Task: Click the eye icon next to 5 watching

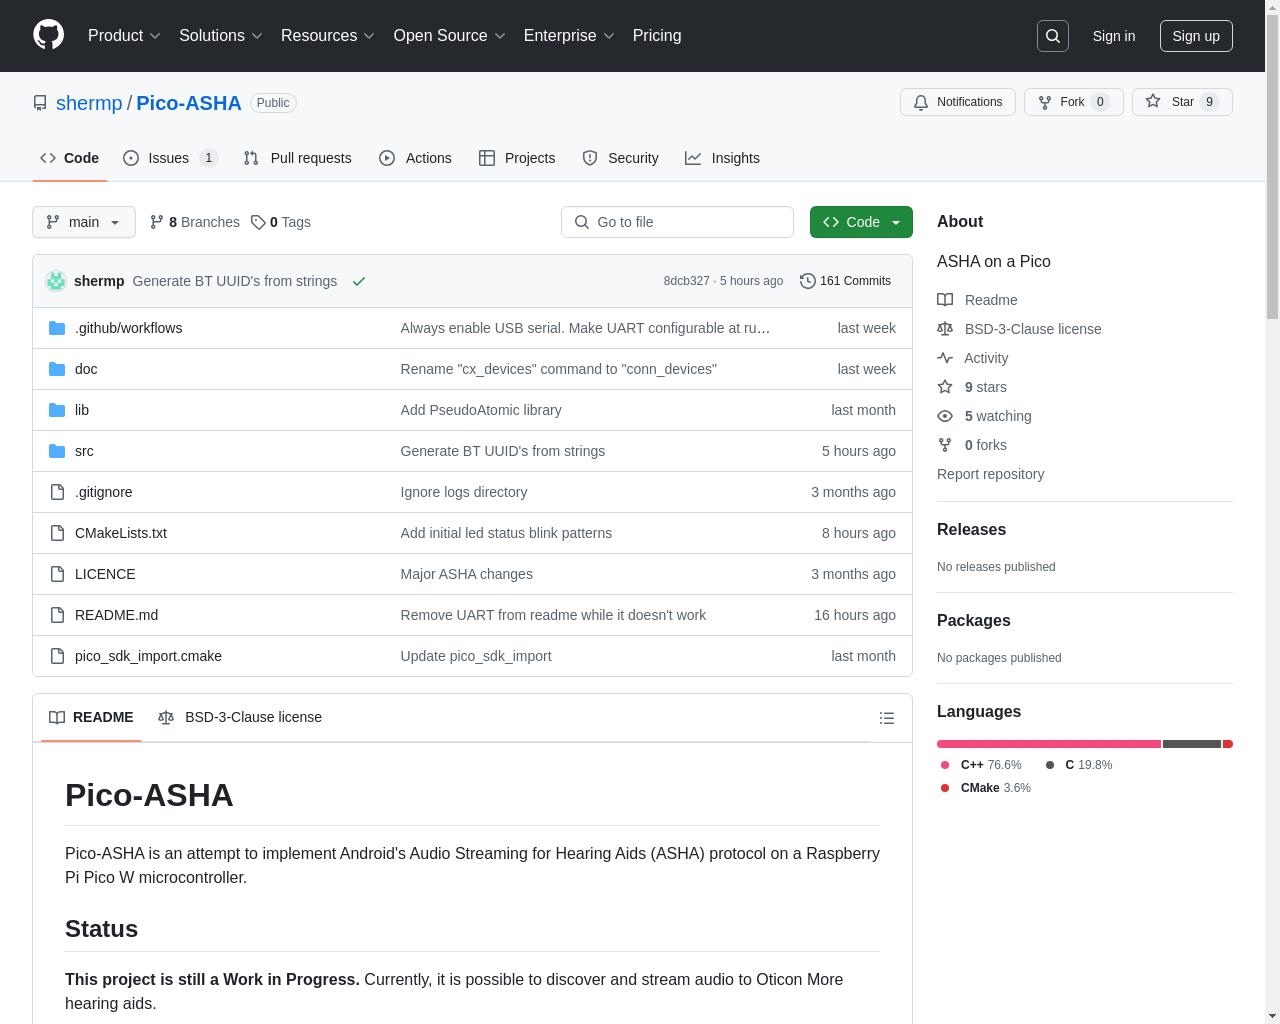Action: pyautogui.click(x=945, y=416)
